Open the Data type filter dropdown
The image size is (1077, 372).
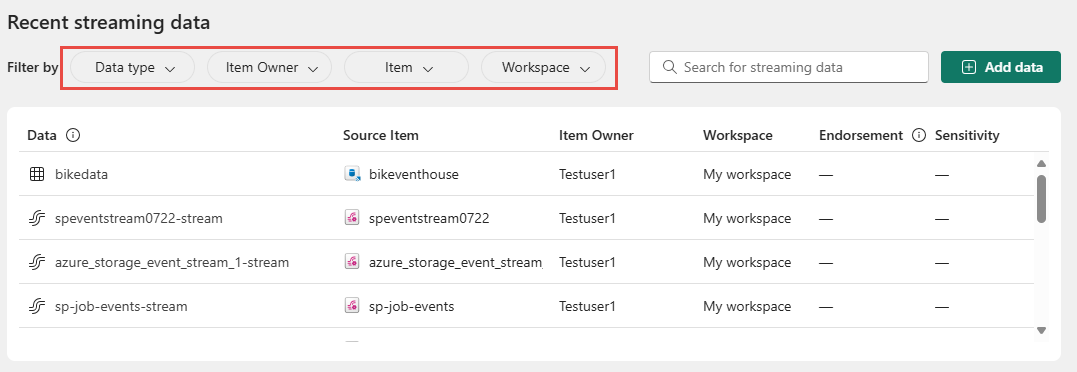133,67
